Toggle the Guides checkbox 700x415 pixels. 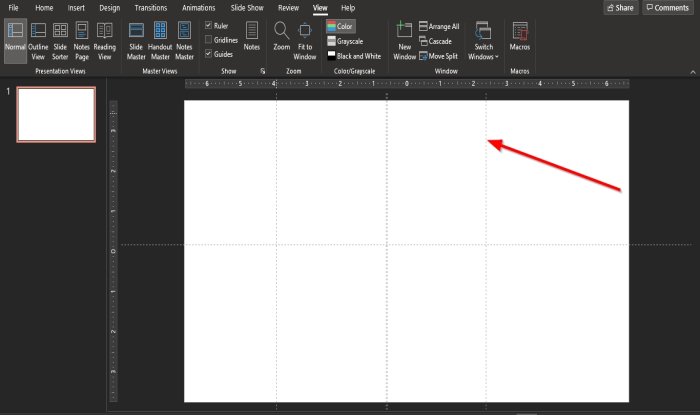[208, 54]
